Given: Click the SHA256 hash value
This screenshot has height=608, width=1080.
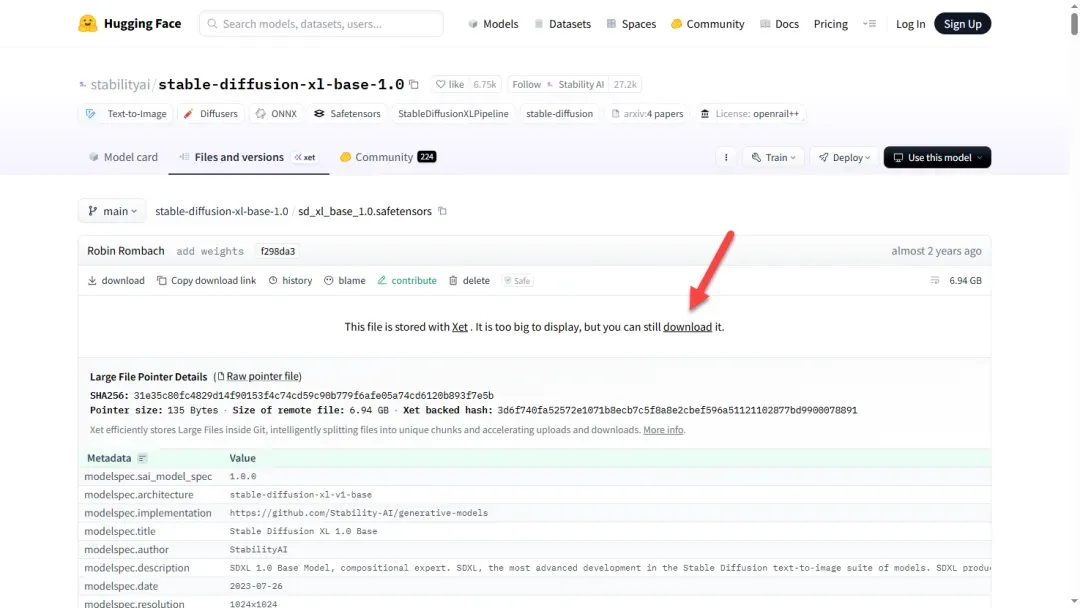Looking at the screenshot, I should 313,396.
